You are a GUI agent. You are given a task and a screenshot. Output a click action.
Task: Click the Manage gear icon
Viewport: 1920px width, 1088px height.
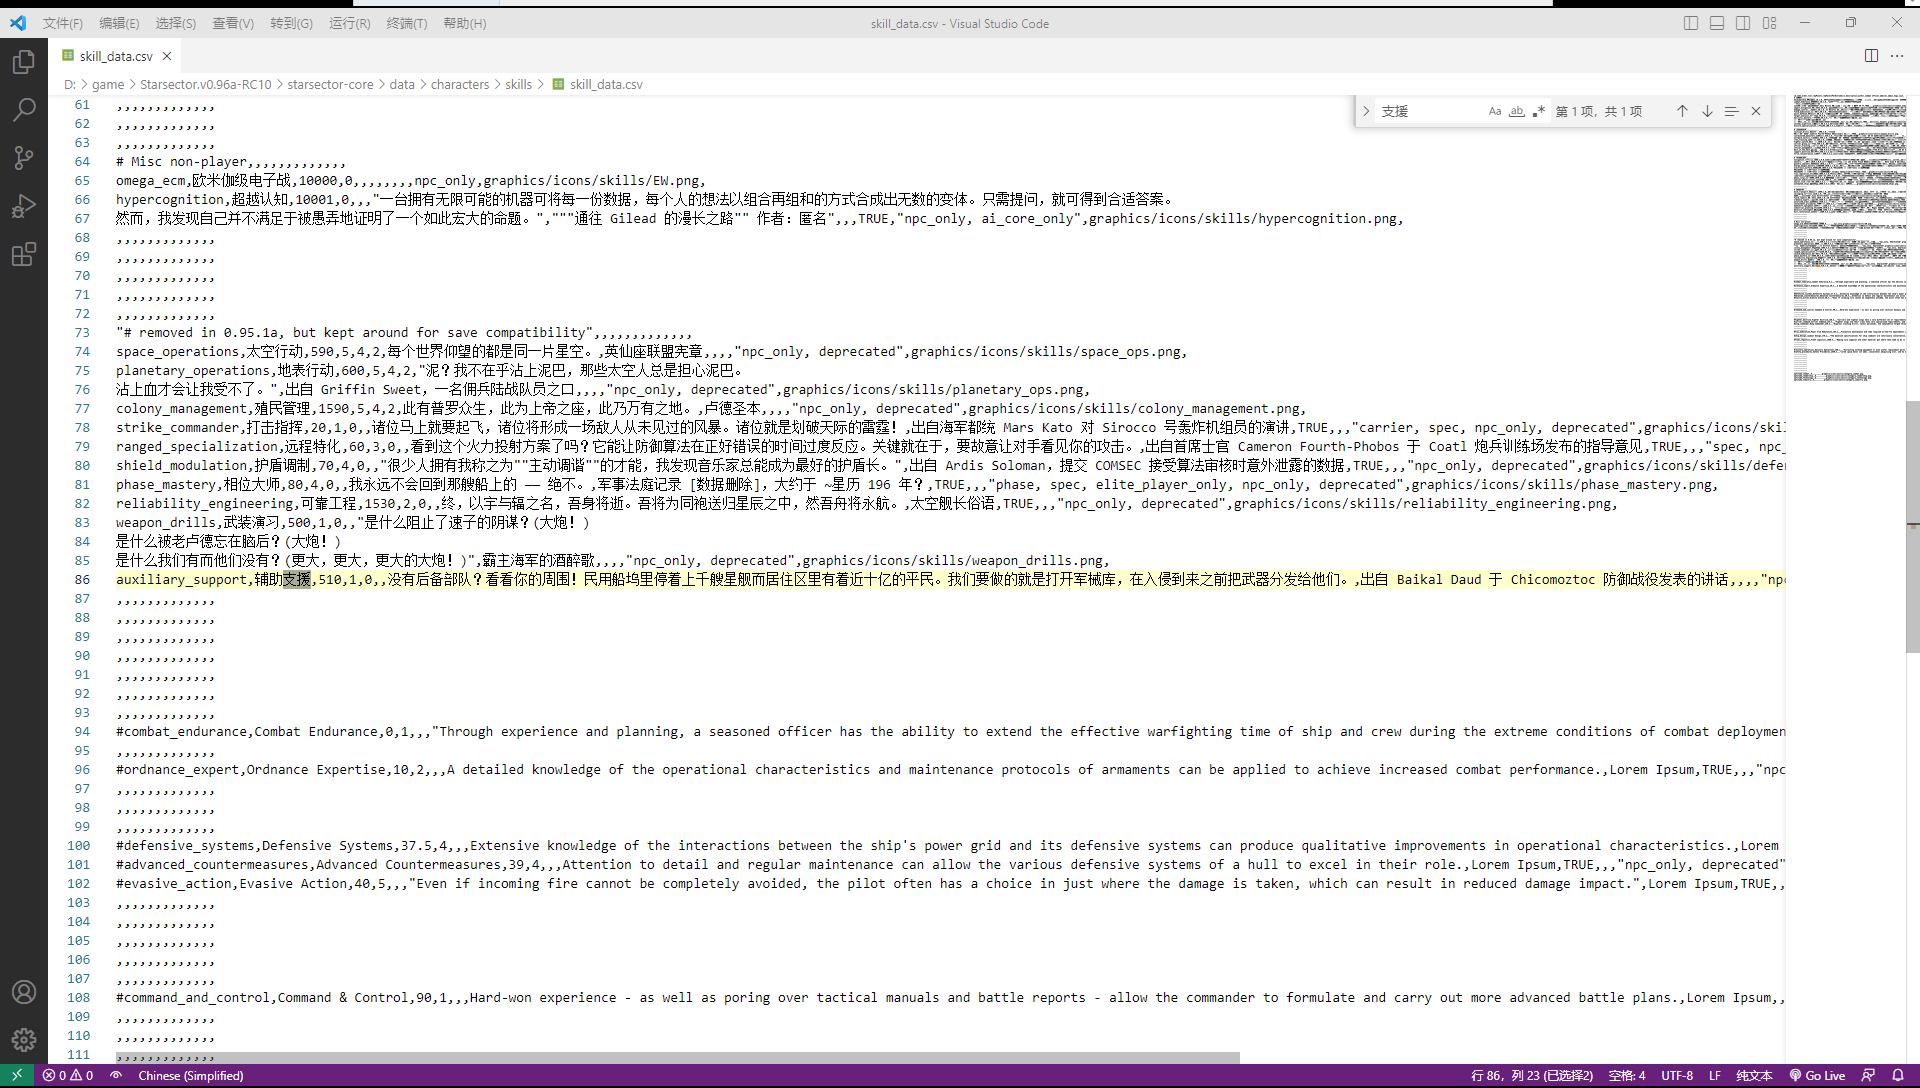[x=24, y=1040]
